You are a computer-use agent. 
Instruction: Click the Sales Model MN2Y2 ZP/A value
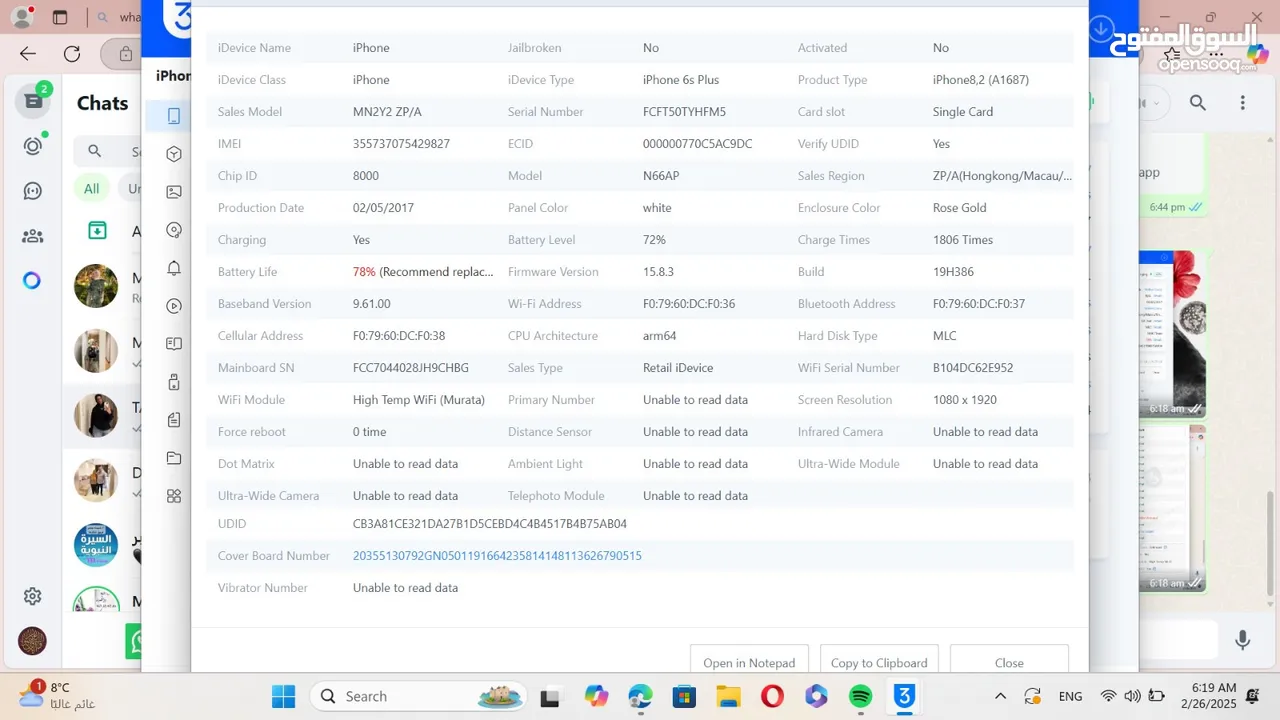click(x=387, y=112)
